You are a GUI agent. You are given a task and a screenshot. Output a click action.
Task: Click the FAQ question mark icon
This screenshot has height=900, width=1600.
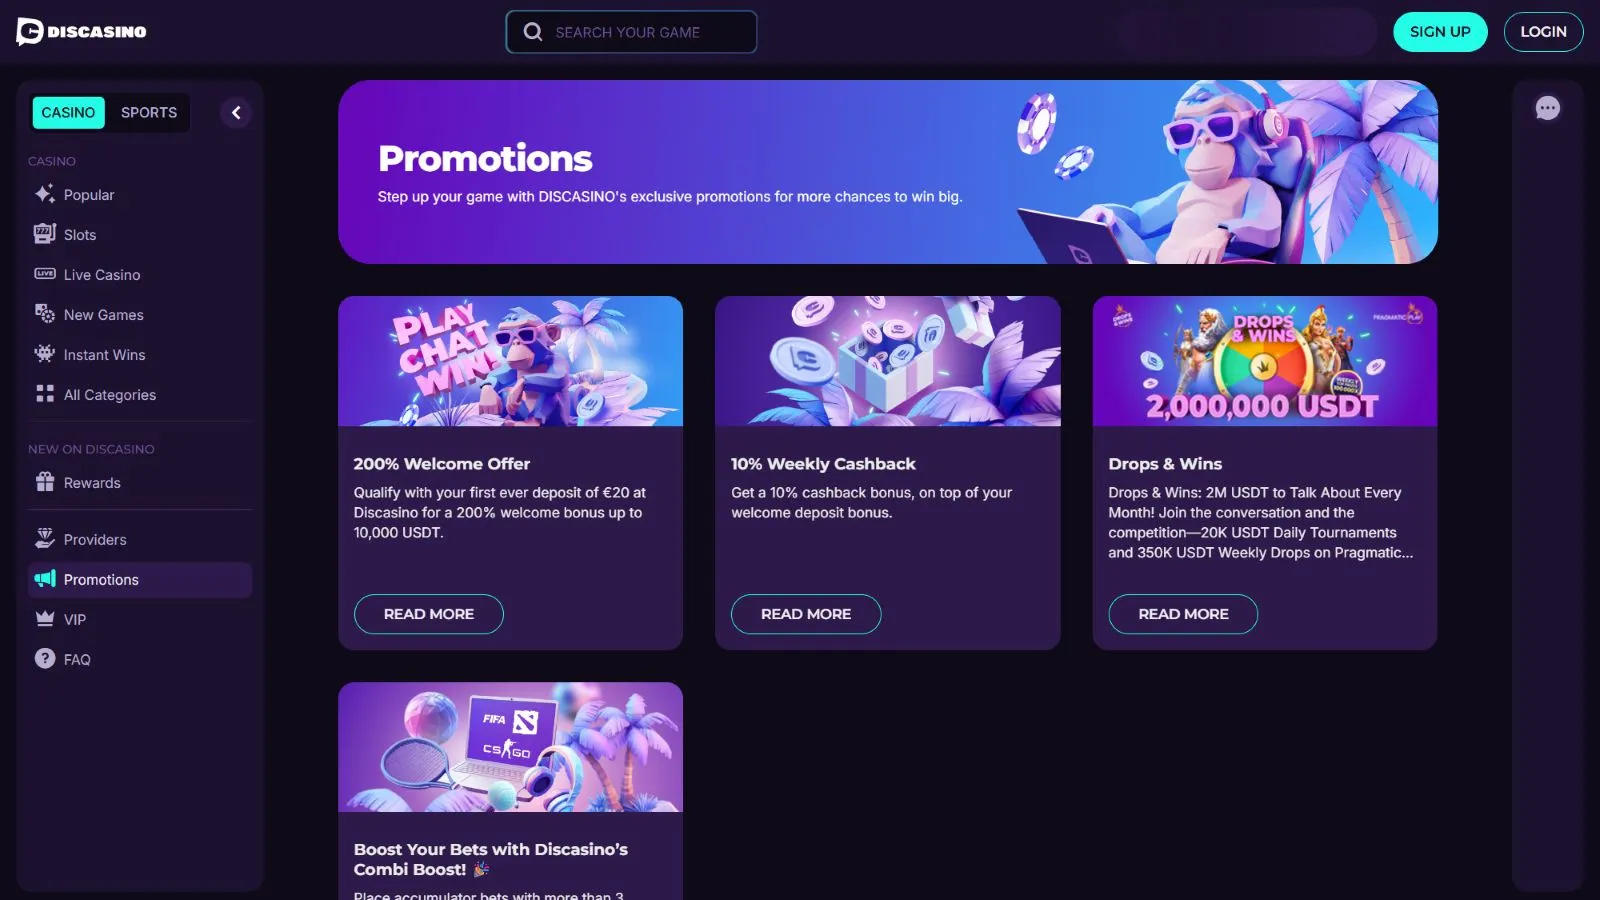click(x=45, y=659)
